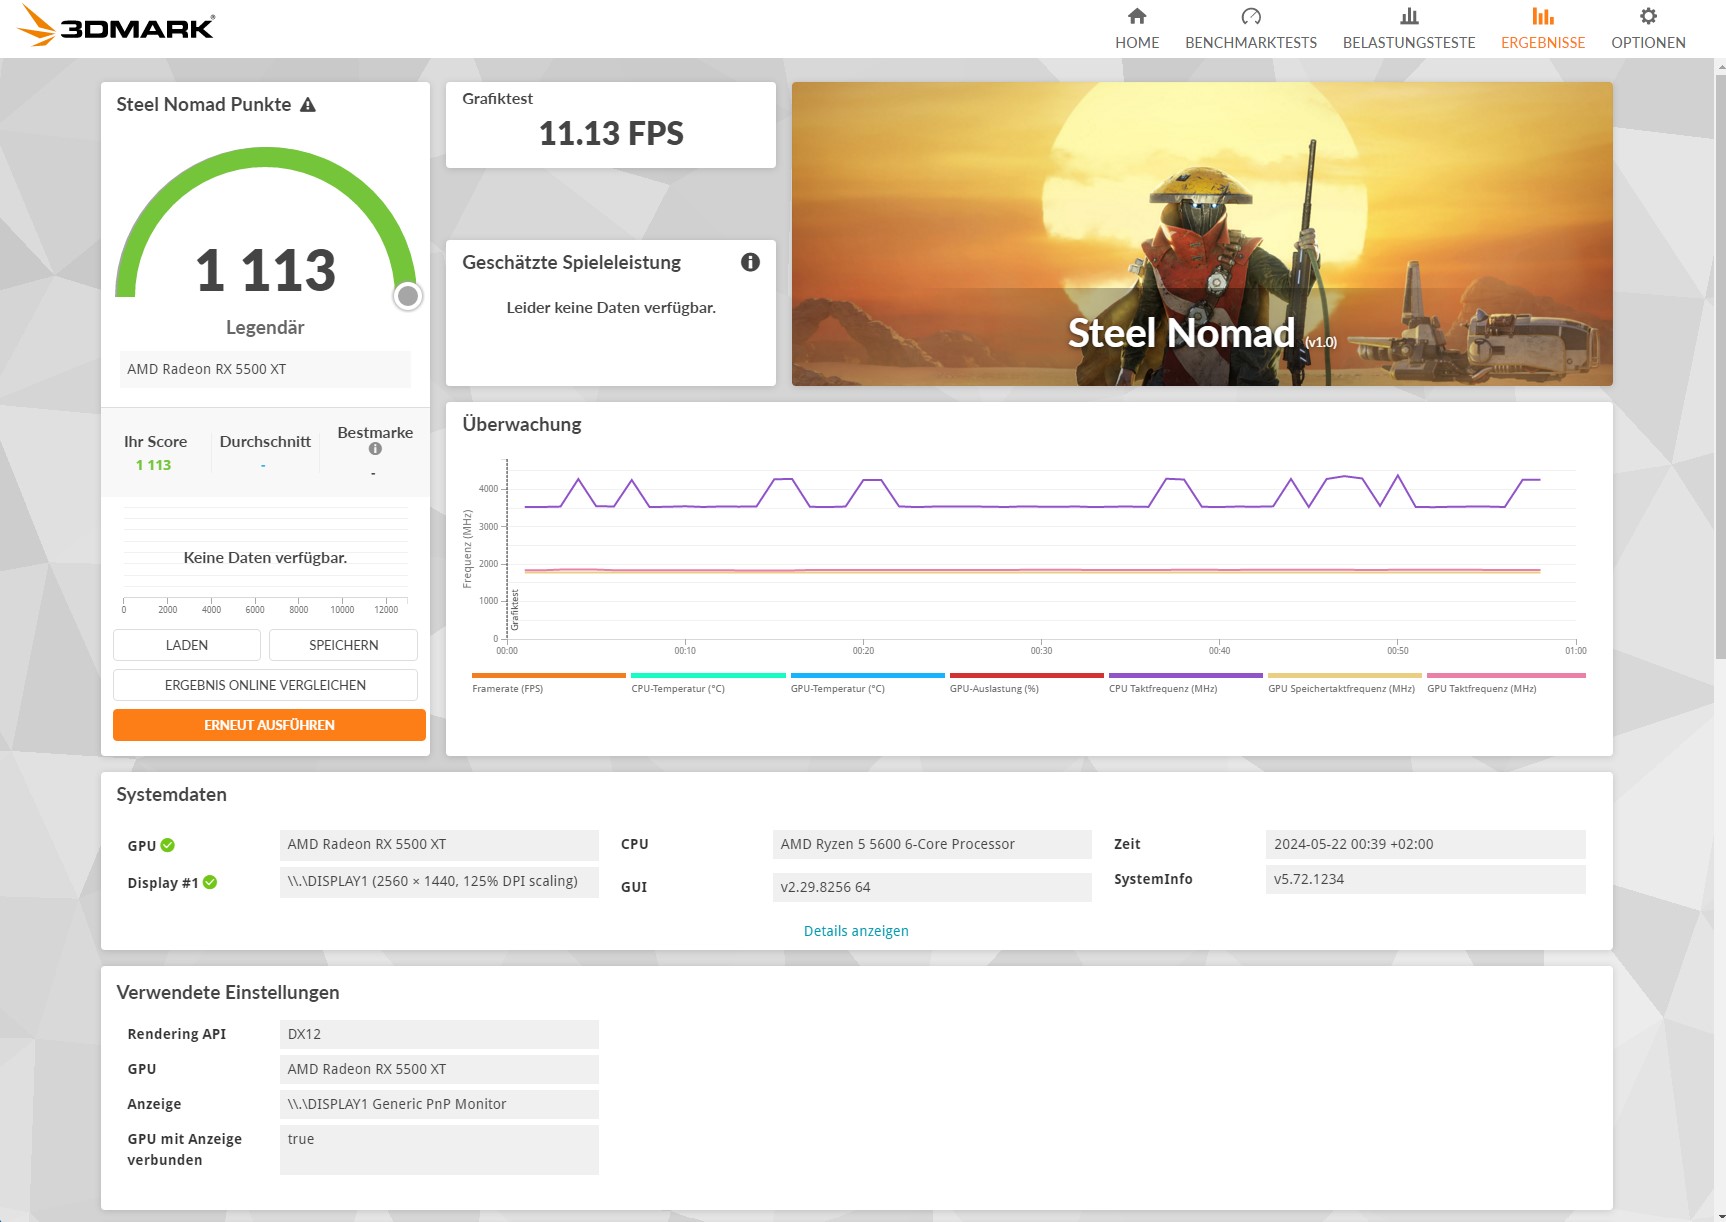Click the GUI version v2.29.8256 64 field

932,887
